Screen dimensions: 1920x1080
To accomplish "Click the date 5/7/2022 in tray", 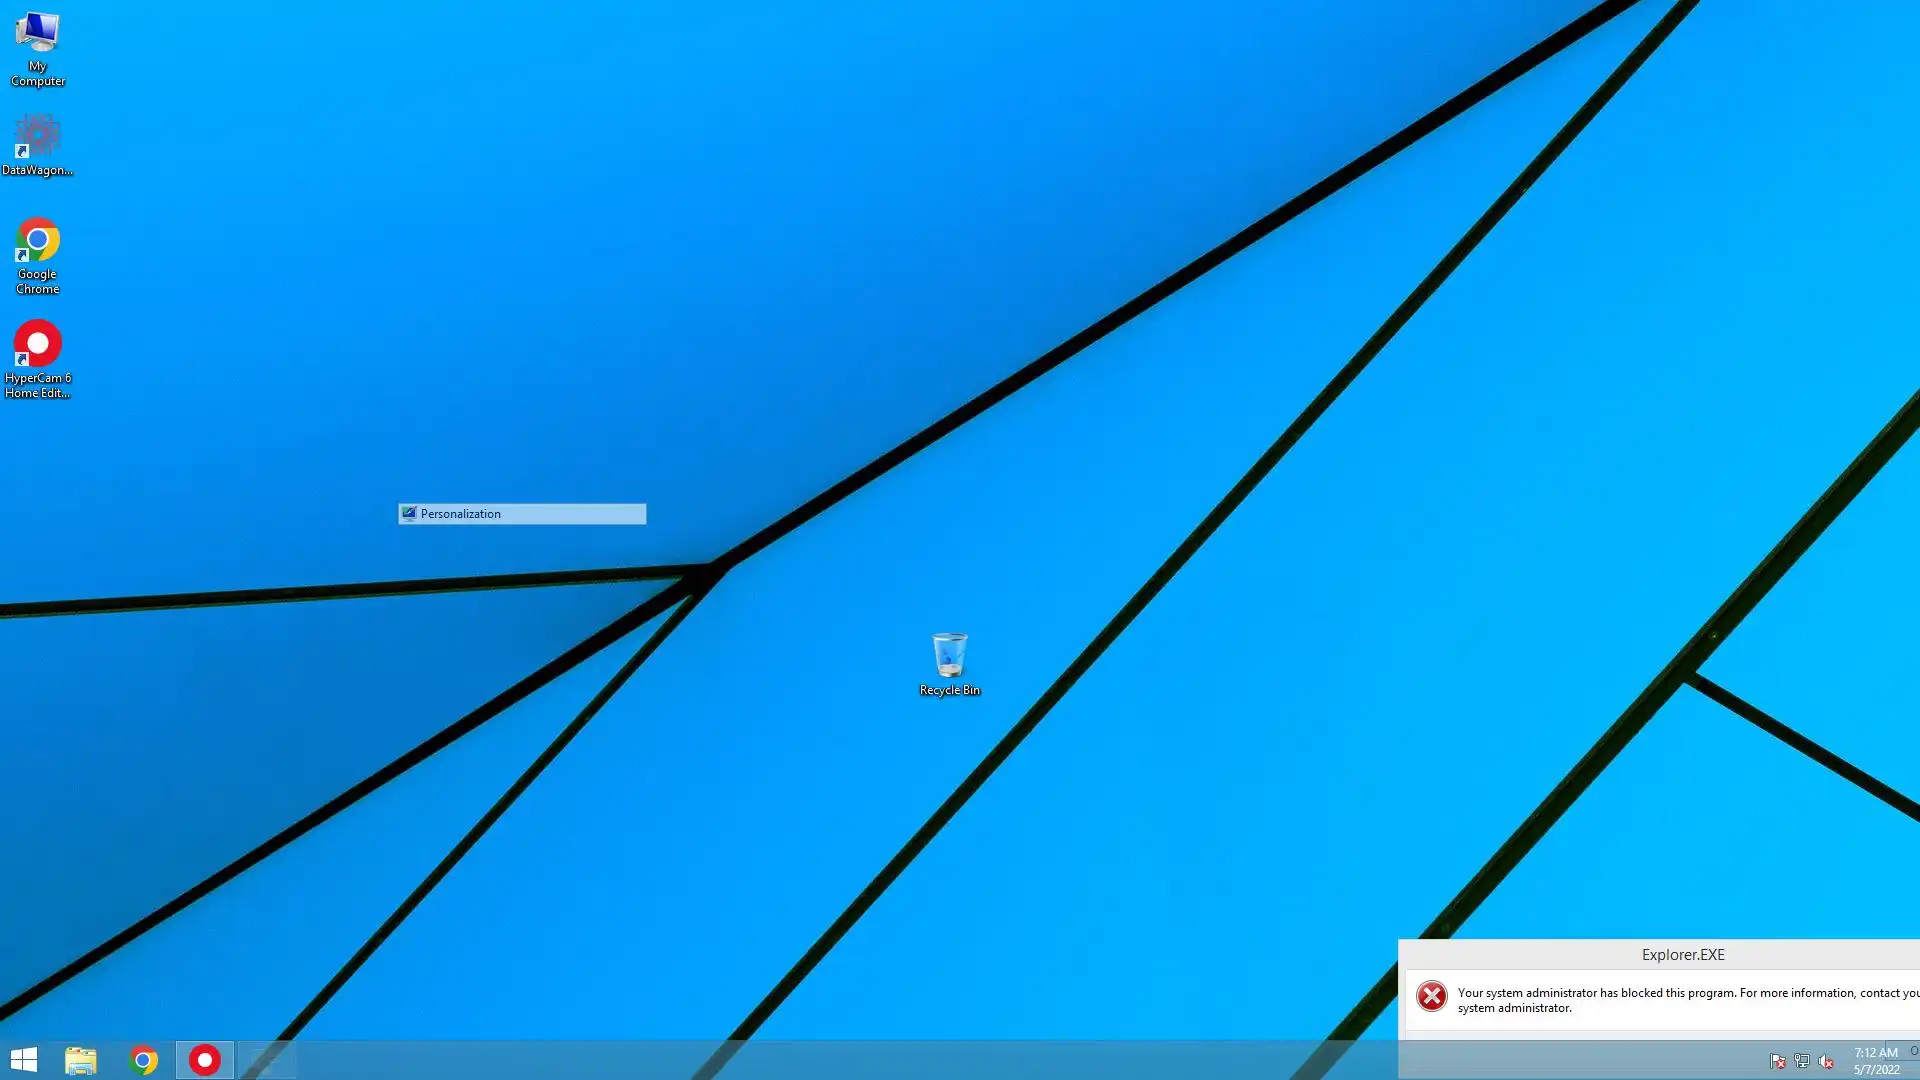I will coord(1876,1070).
